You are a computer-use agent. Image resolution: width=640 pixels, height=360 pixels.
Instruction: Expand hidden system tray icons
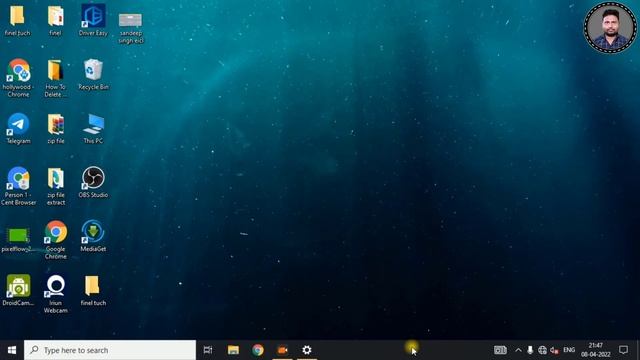click(x=518, y=350)
